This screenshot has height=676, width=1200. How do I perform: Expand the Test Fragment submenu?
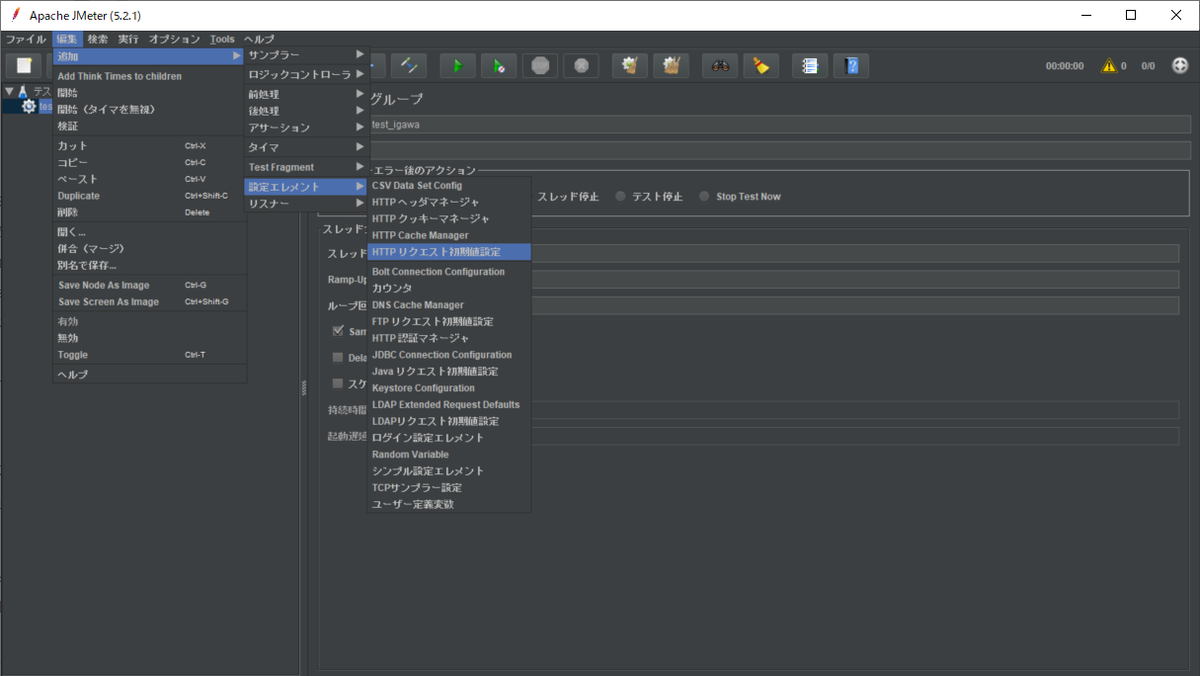click(x=307, y=167)
